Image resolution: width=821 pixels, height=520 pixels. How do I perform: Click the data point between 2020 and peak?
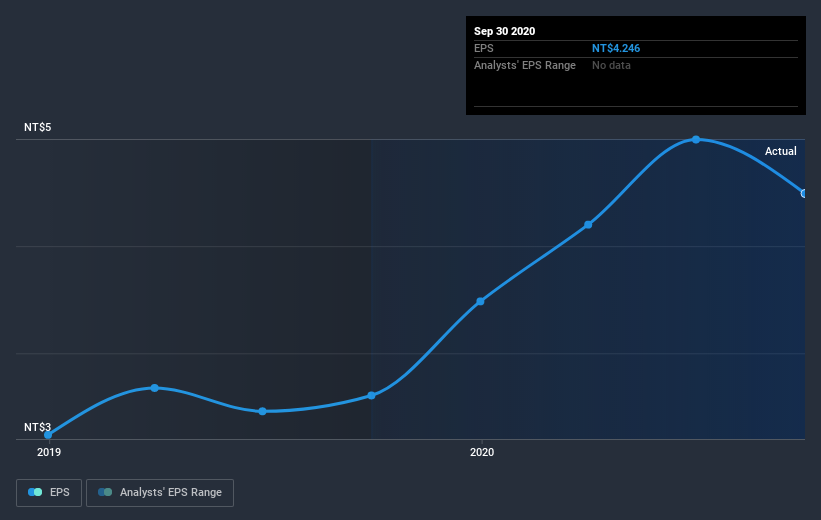click(588, 225)
